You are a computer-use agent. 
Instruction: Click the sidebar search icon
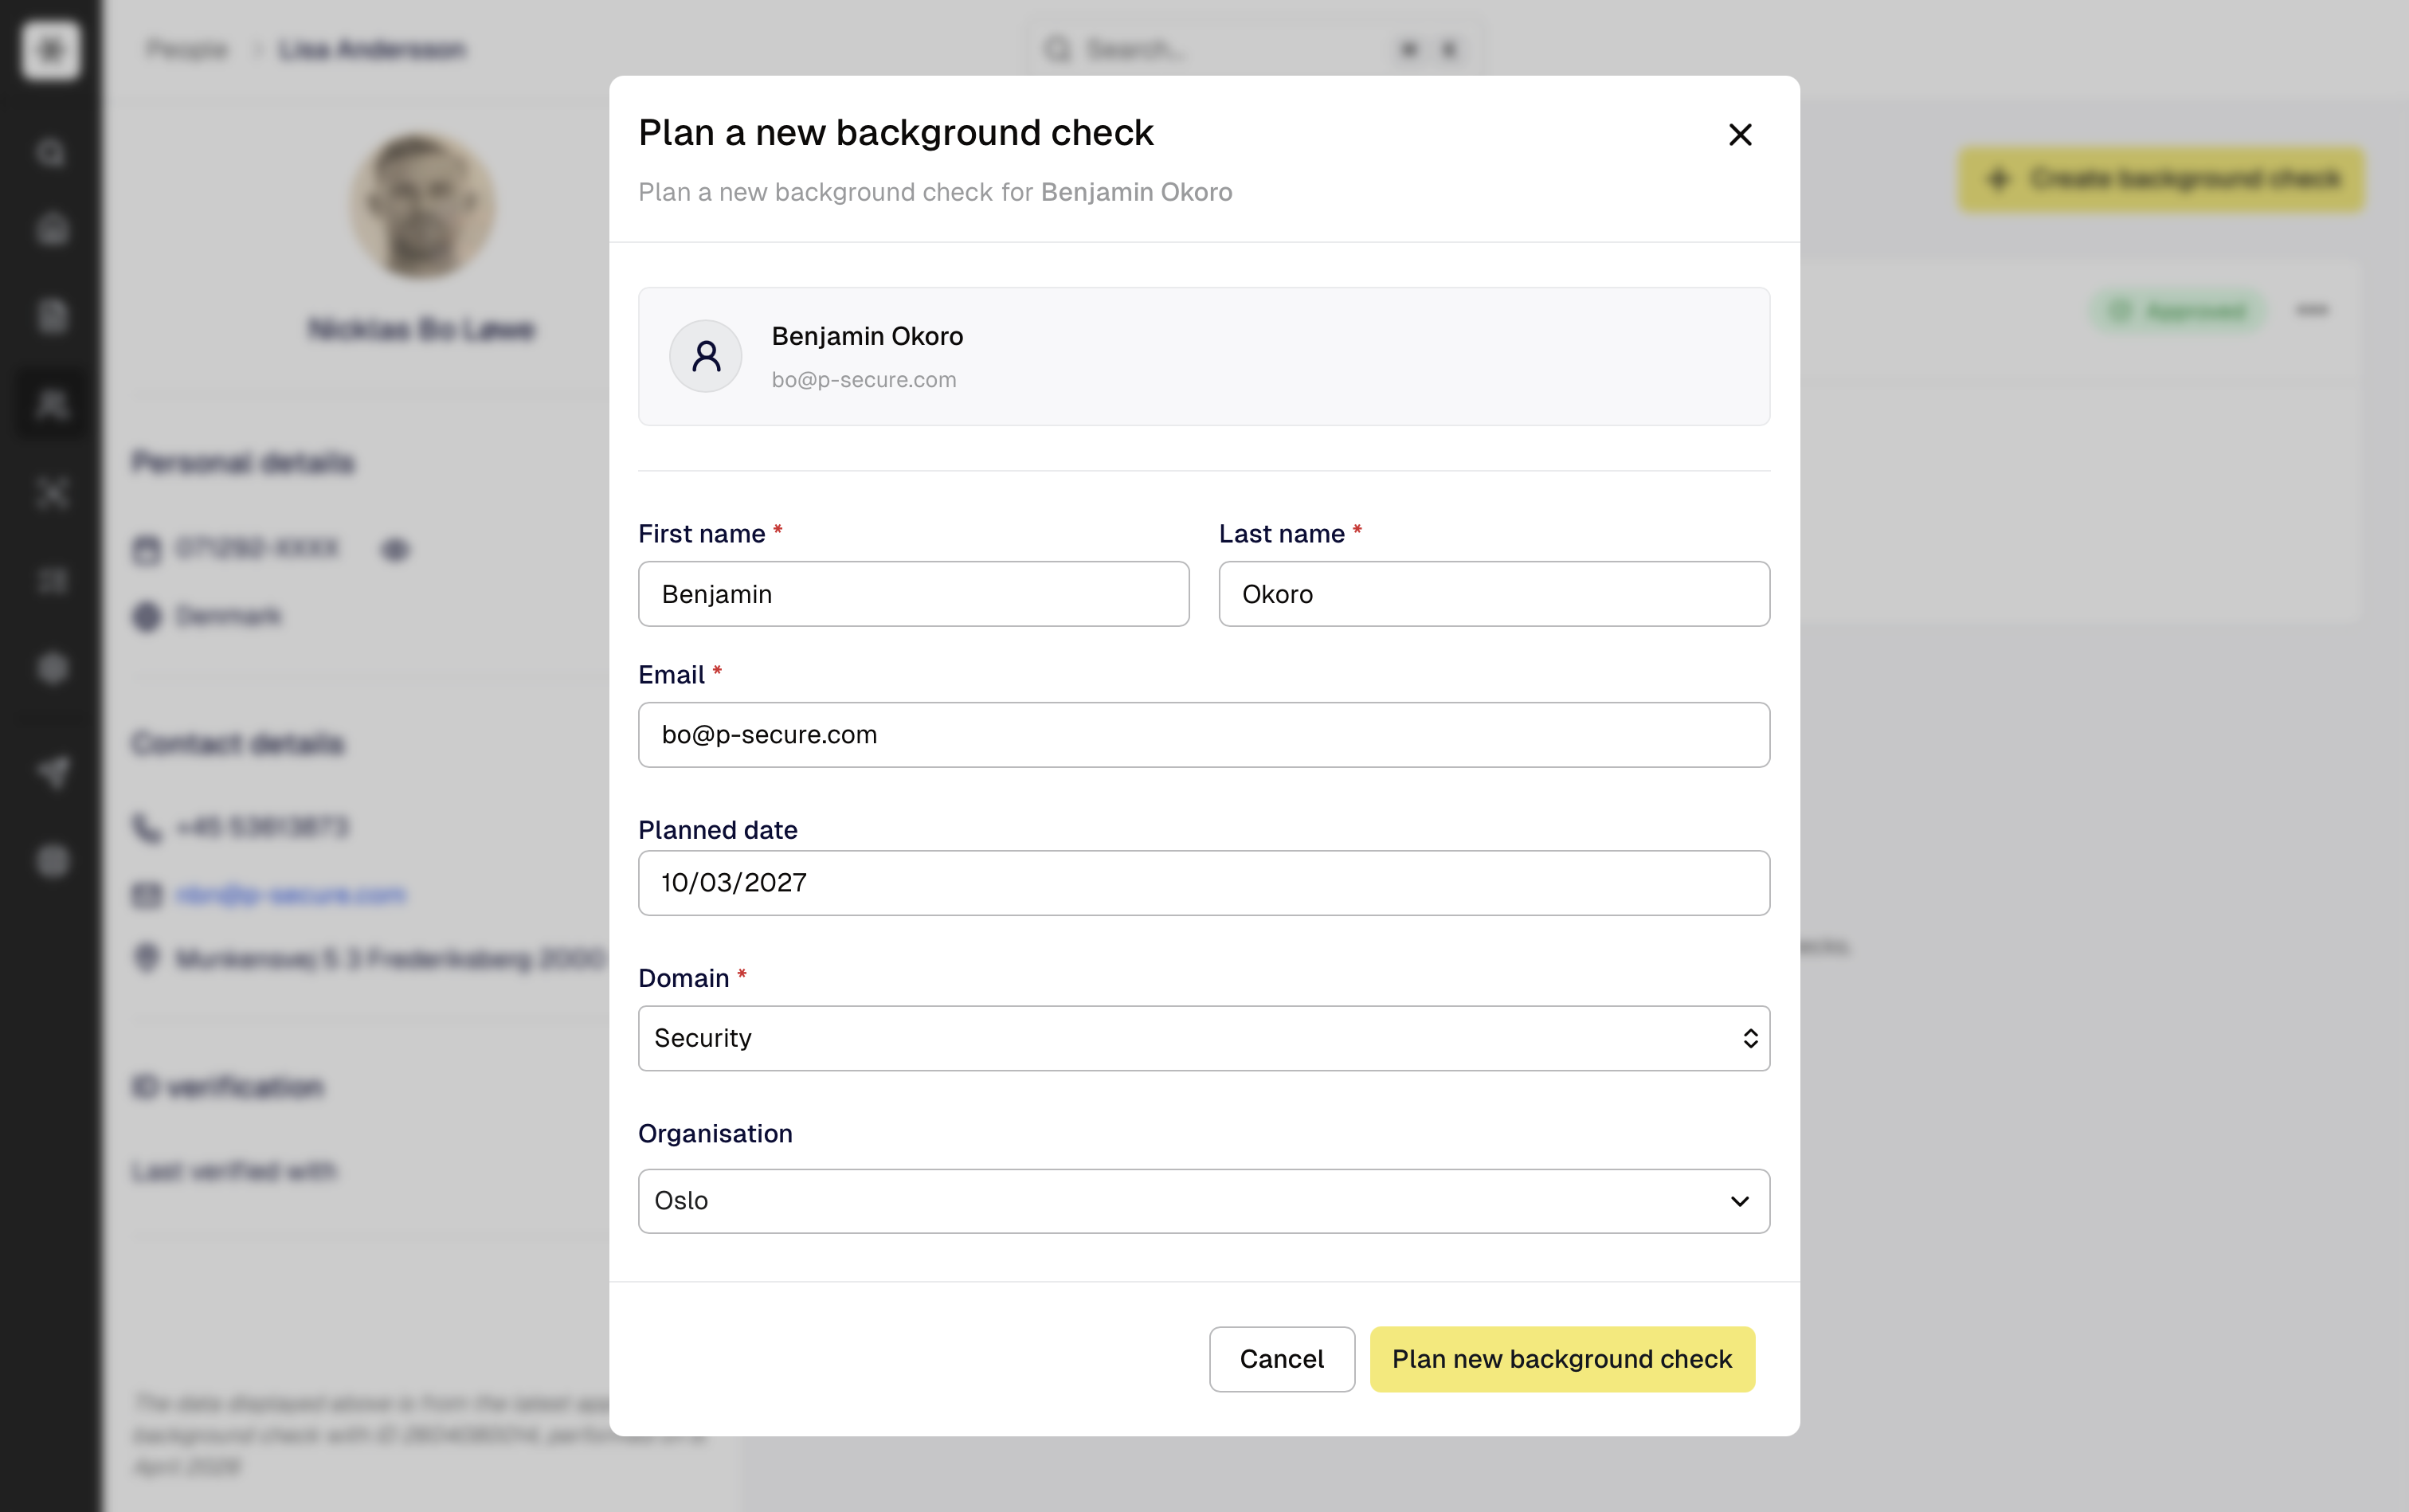(x=52, y=153)
